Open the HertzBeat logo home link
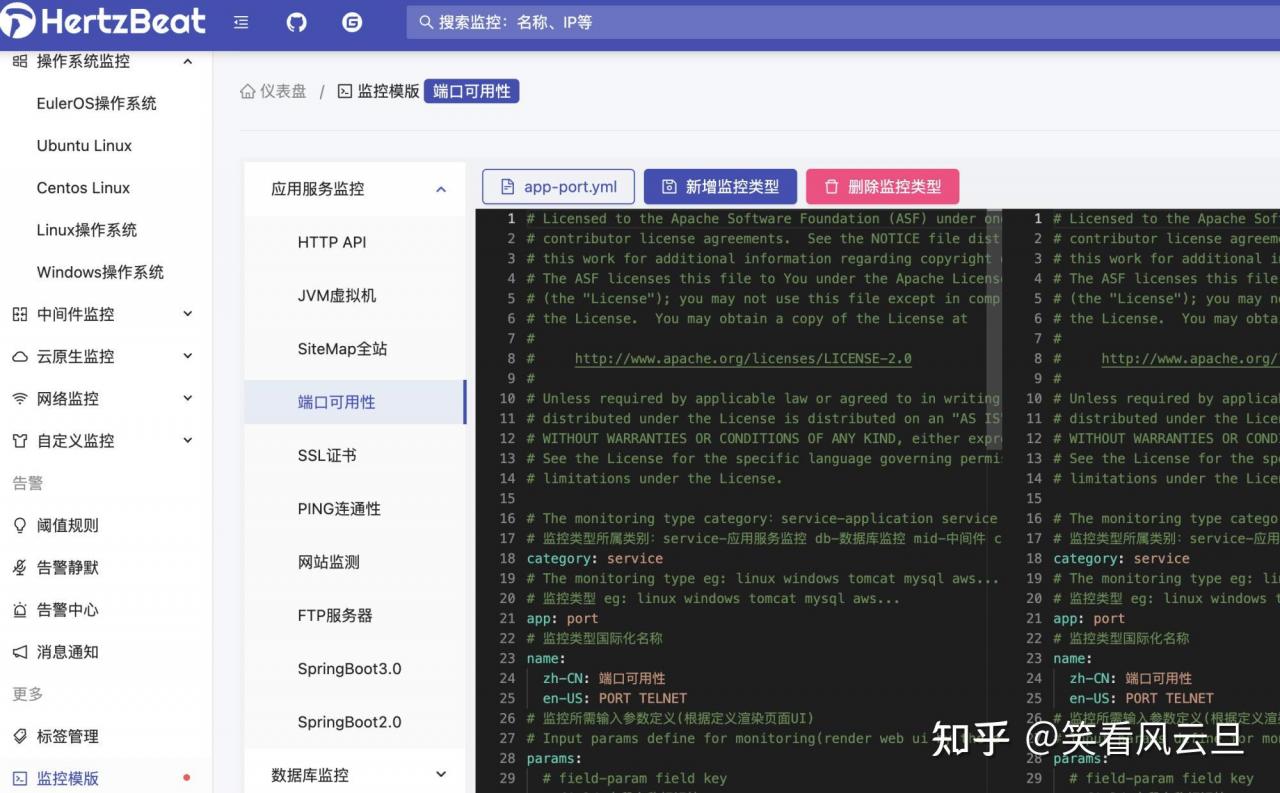The image size is (1280, 793). [103, 21]
